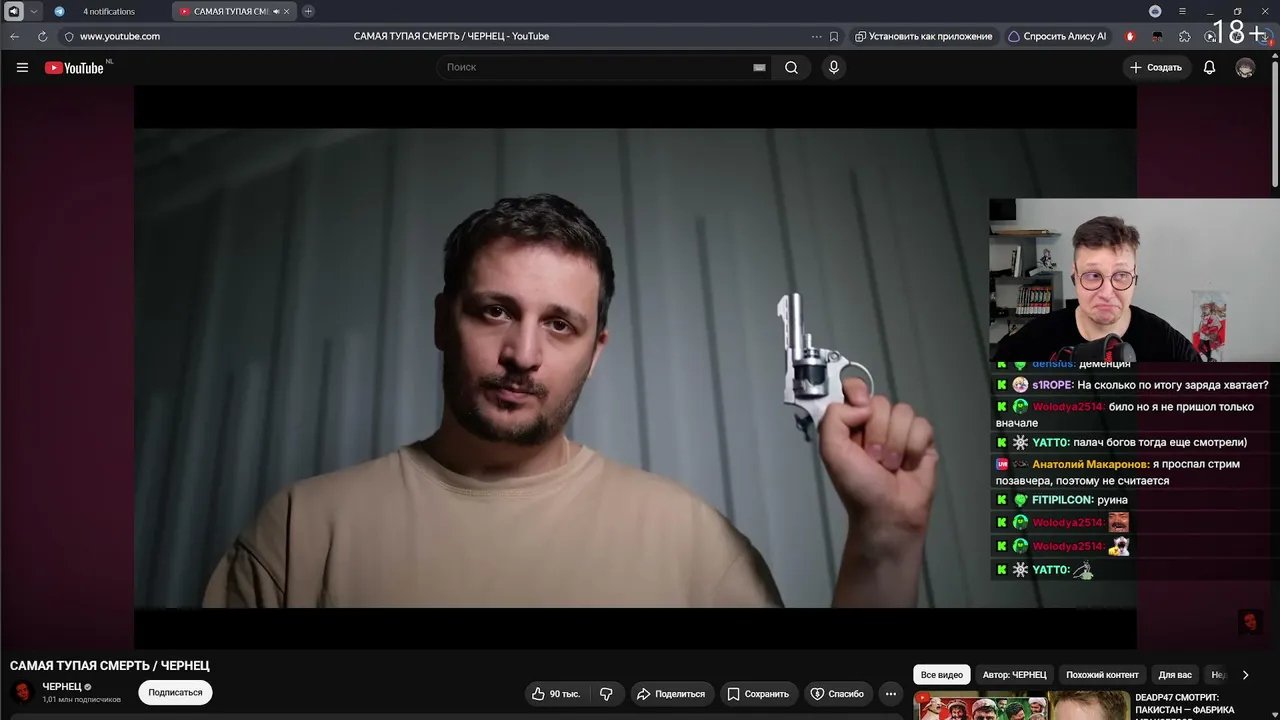Select the Для вас filter chip
The image size is (1280, 720).
(1175, 675)
